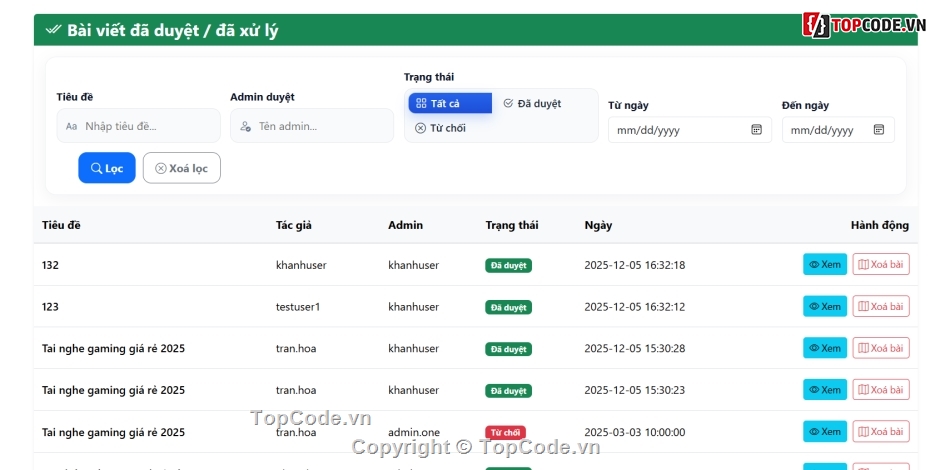Click the Đã duyệt badge in row 123

(508, 307)
